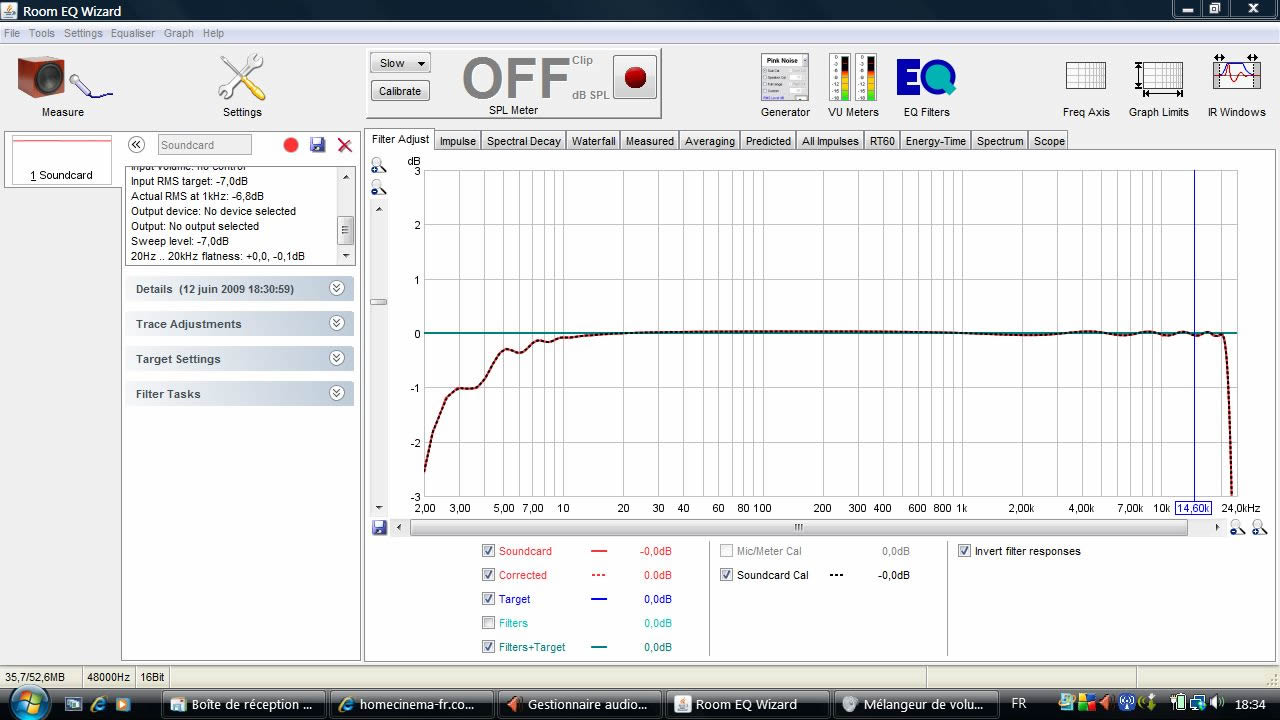Click the vertical zoom-out magnifier at the graph top
The height and width of the screenshot is (720, 1280).
(378, 188)
